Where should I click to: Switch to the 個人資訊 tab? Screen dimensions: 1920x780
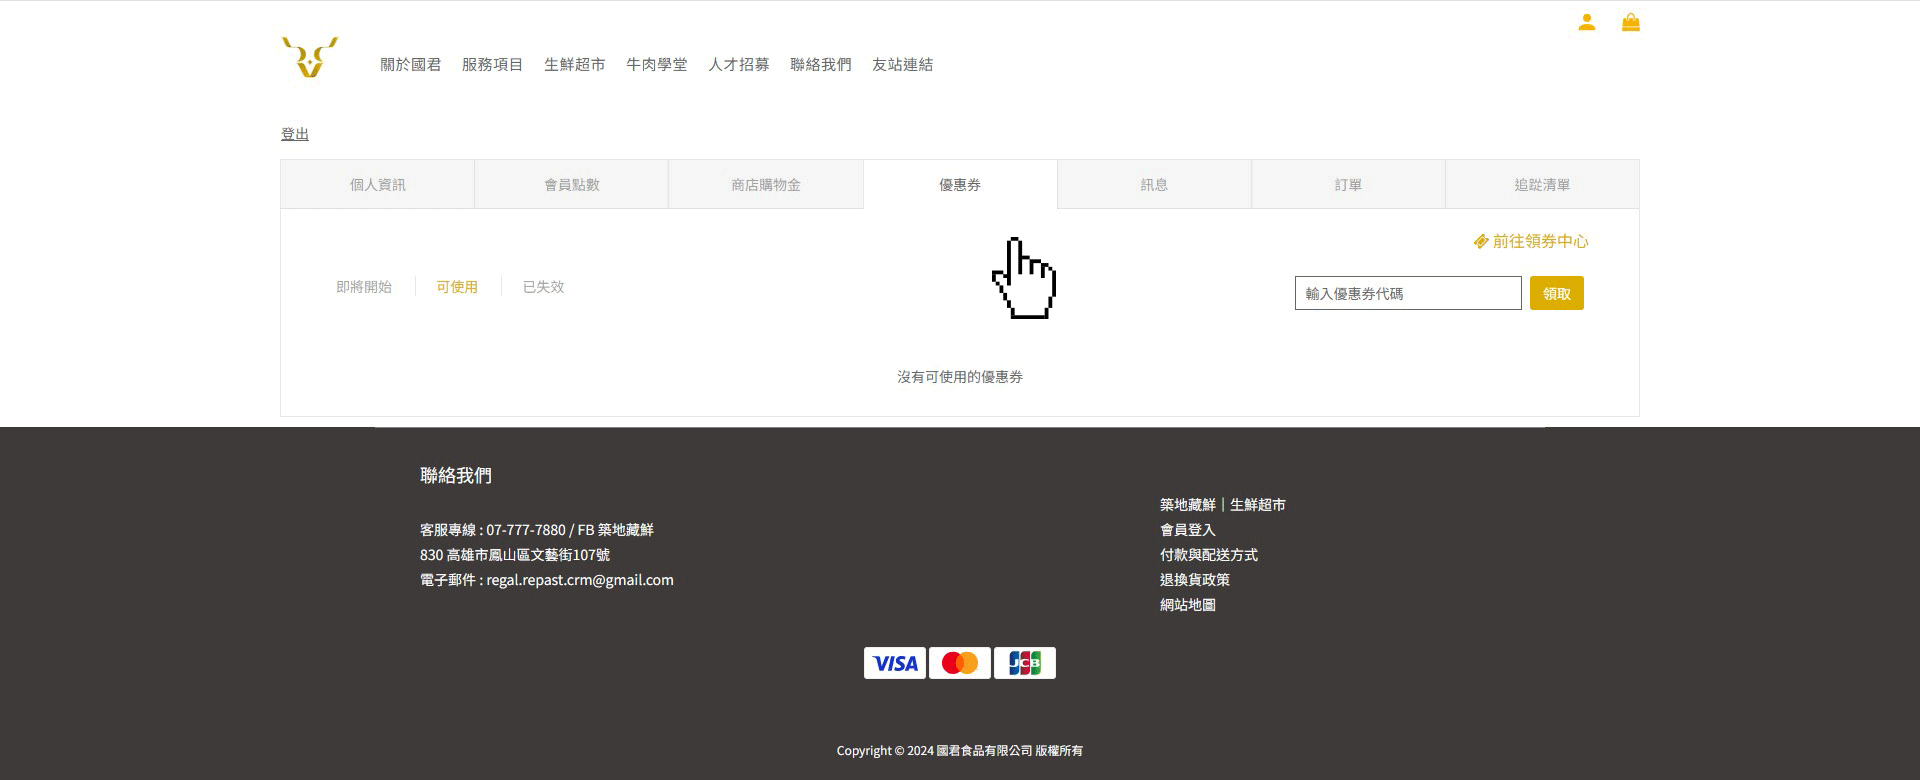[378, 185]
